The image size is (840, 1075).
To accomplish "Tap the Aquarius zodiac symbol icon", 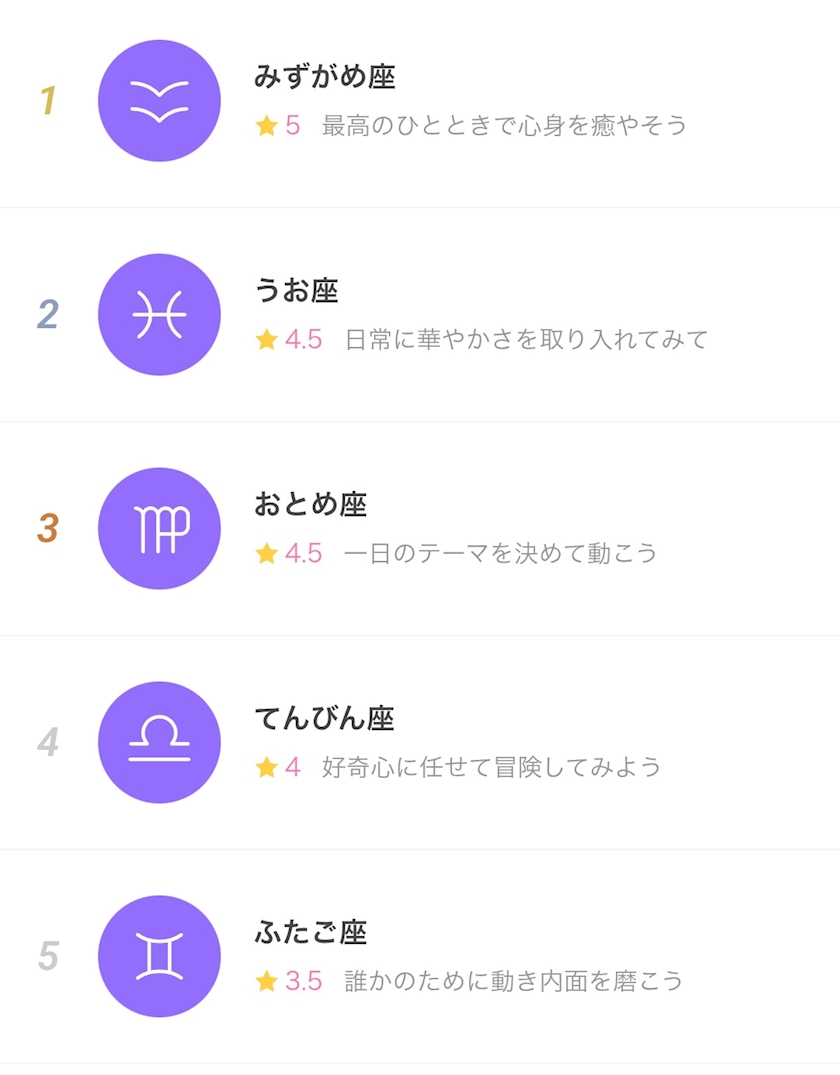I will click(159, 101).
